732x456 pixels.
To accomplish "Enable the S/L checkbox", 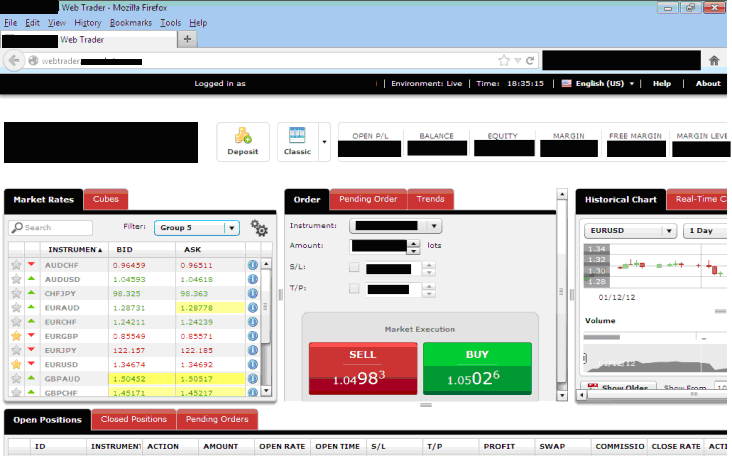I will tap(354, 268).
